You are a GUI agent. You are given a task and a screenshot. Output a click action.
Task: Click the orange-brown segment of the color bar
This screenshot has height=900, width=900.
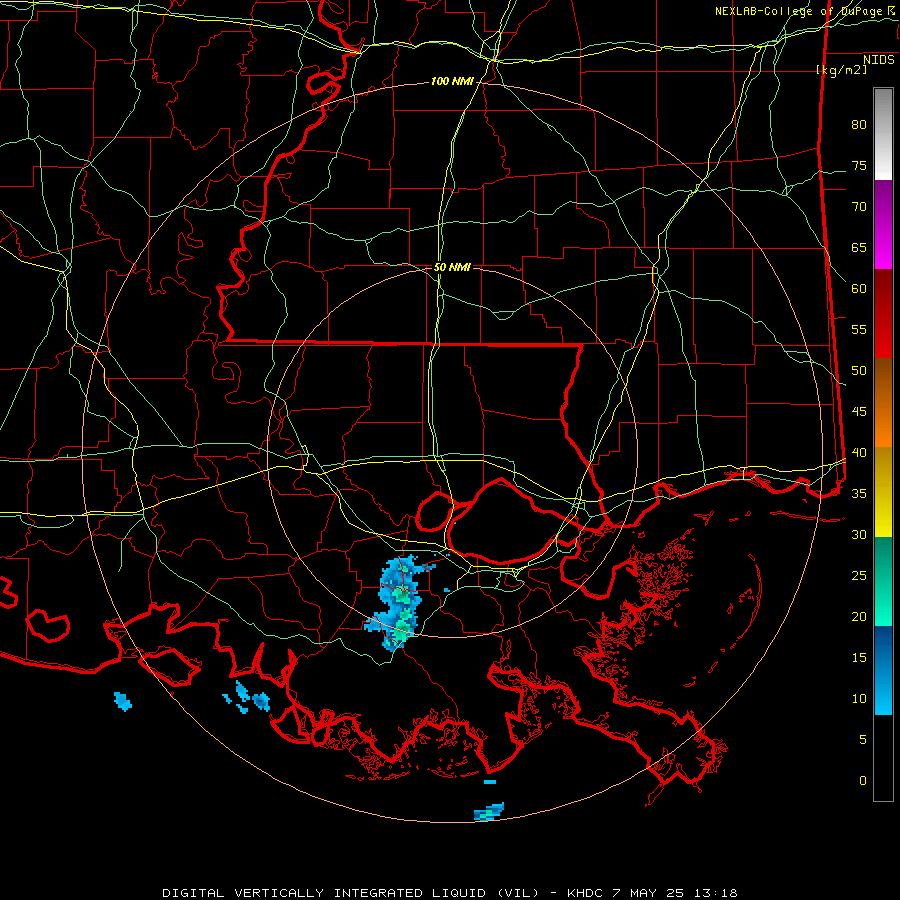point(883,402)
